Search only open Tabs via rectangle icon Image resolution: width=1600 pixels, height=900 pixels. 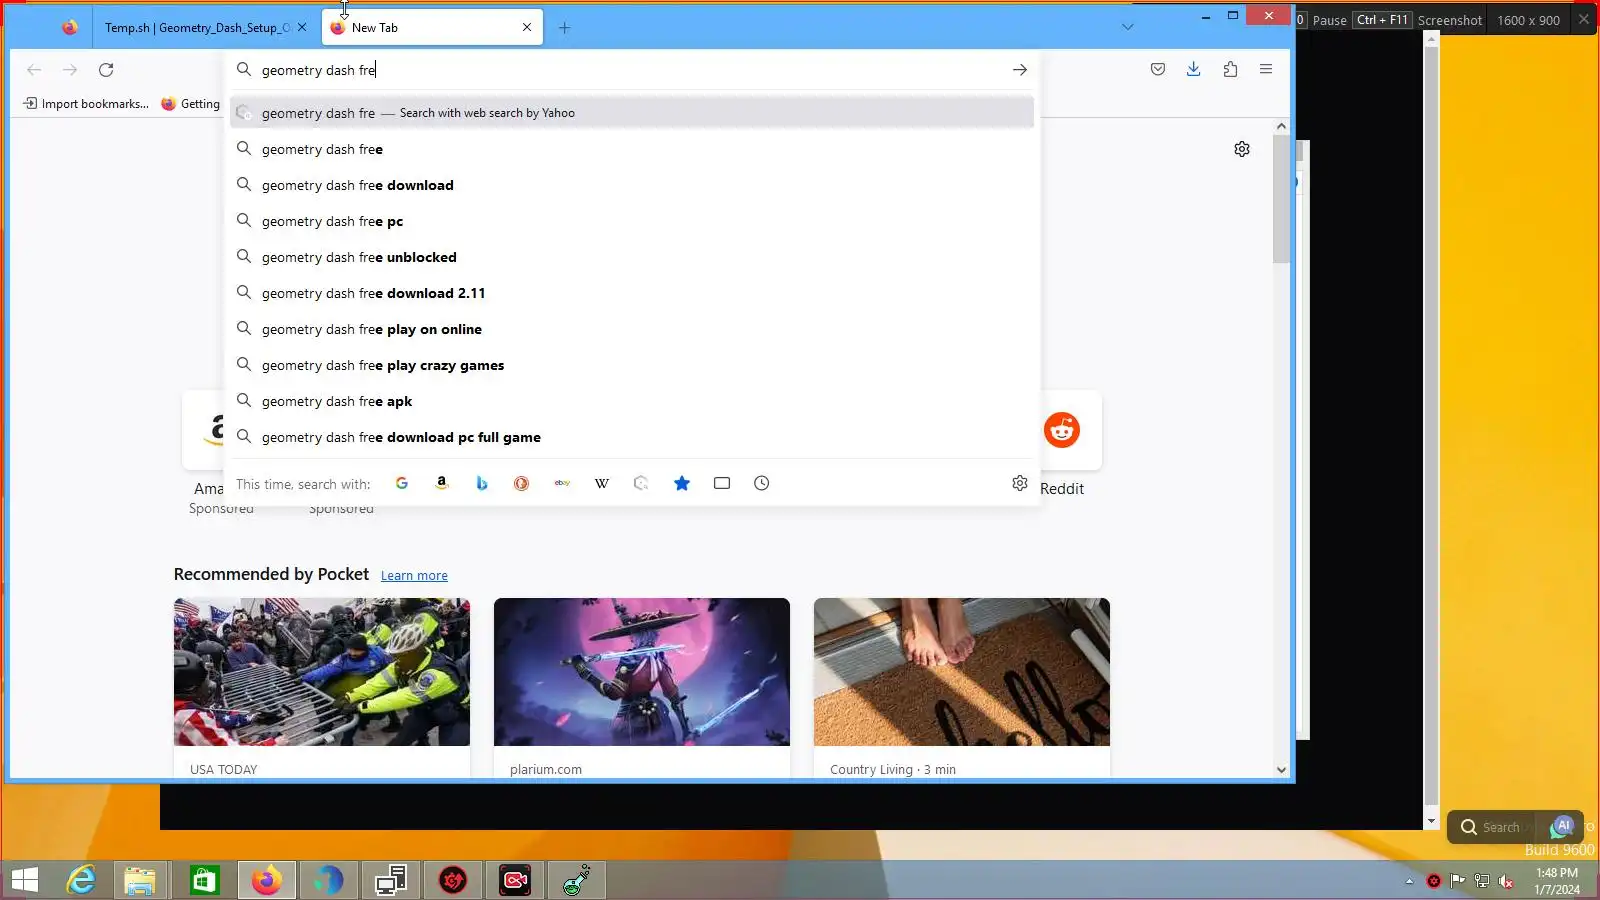point(722,483)
